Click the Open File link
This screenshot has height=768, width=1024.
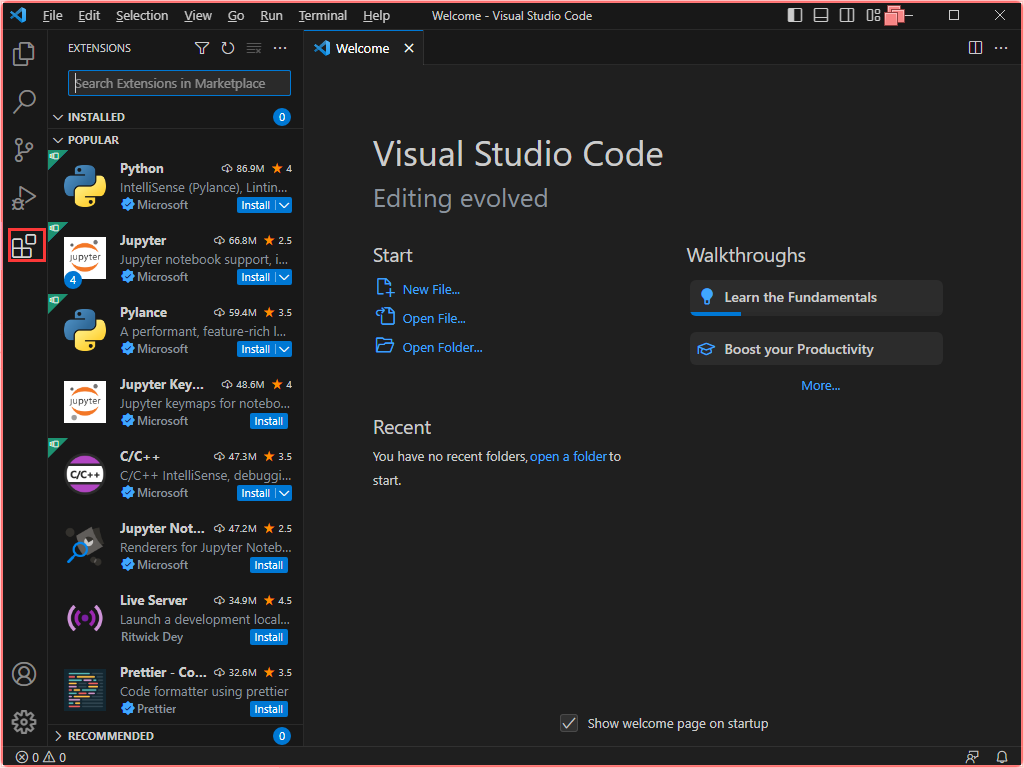pos(434,318)
